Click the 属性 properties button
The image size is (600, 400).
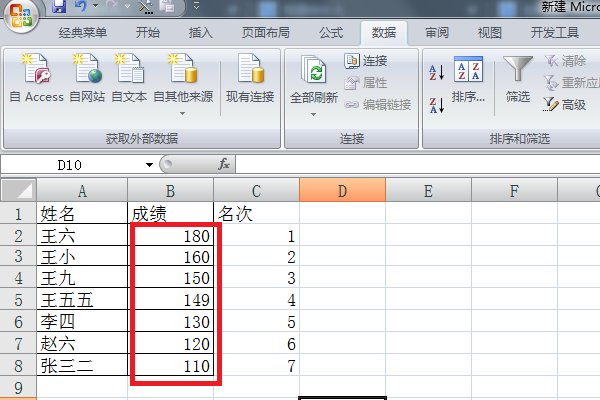point(366,83)
